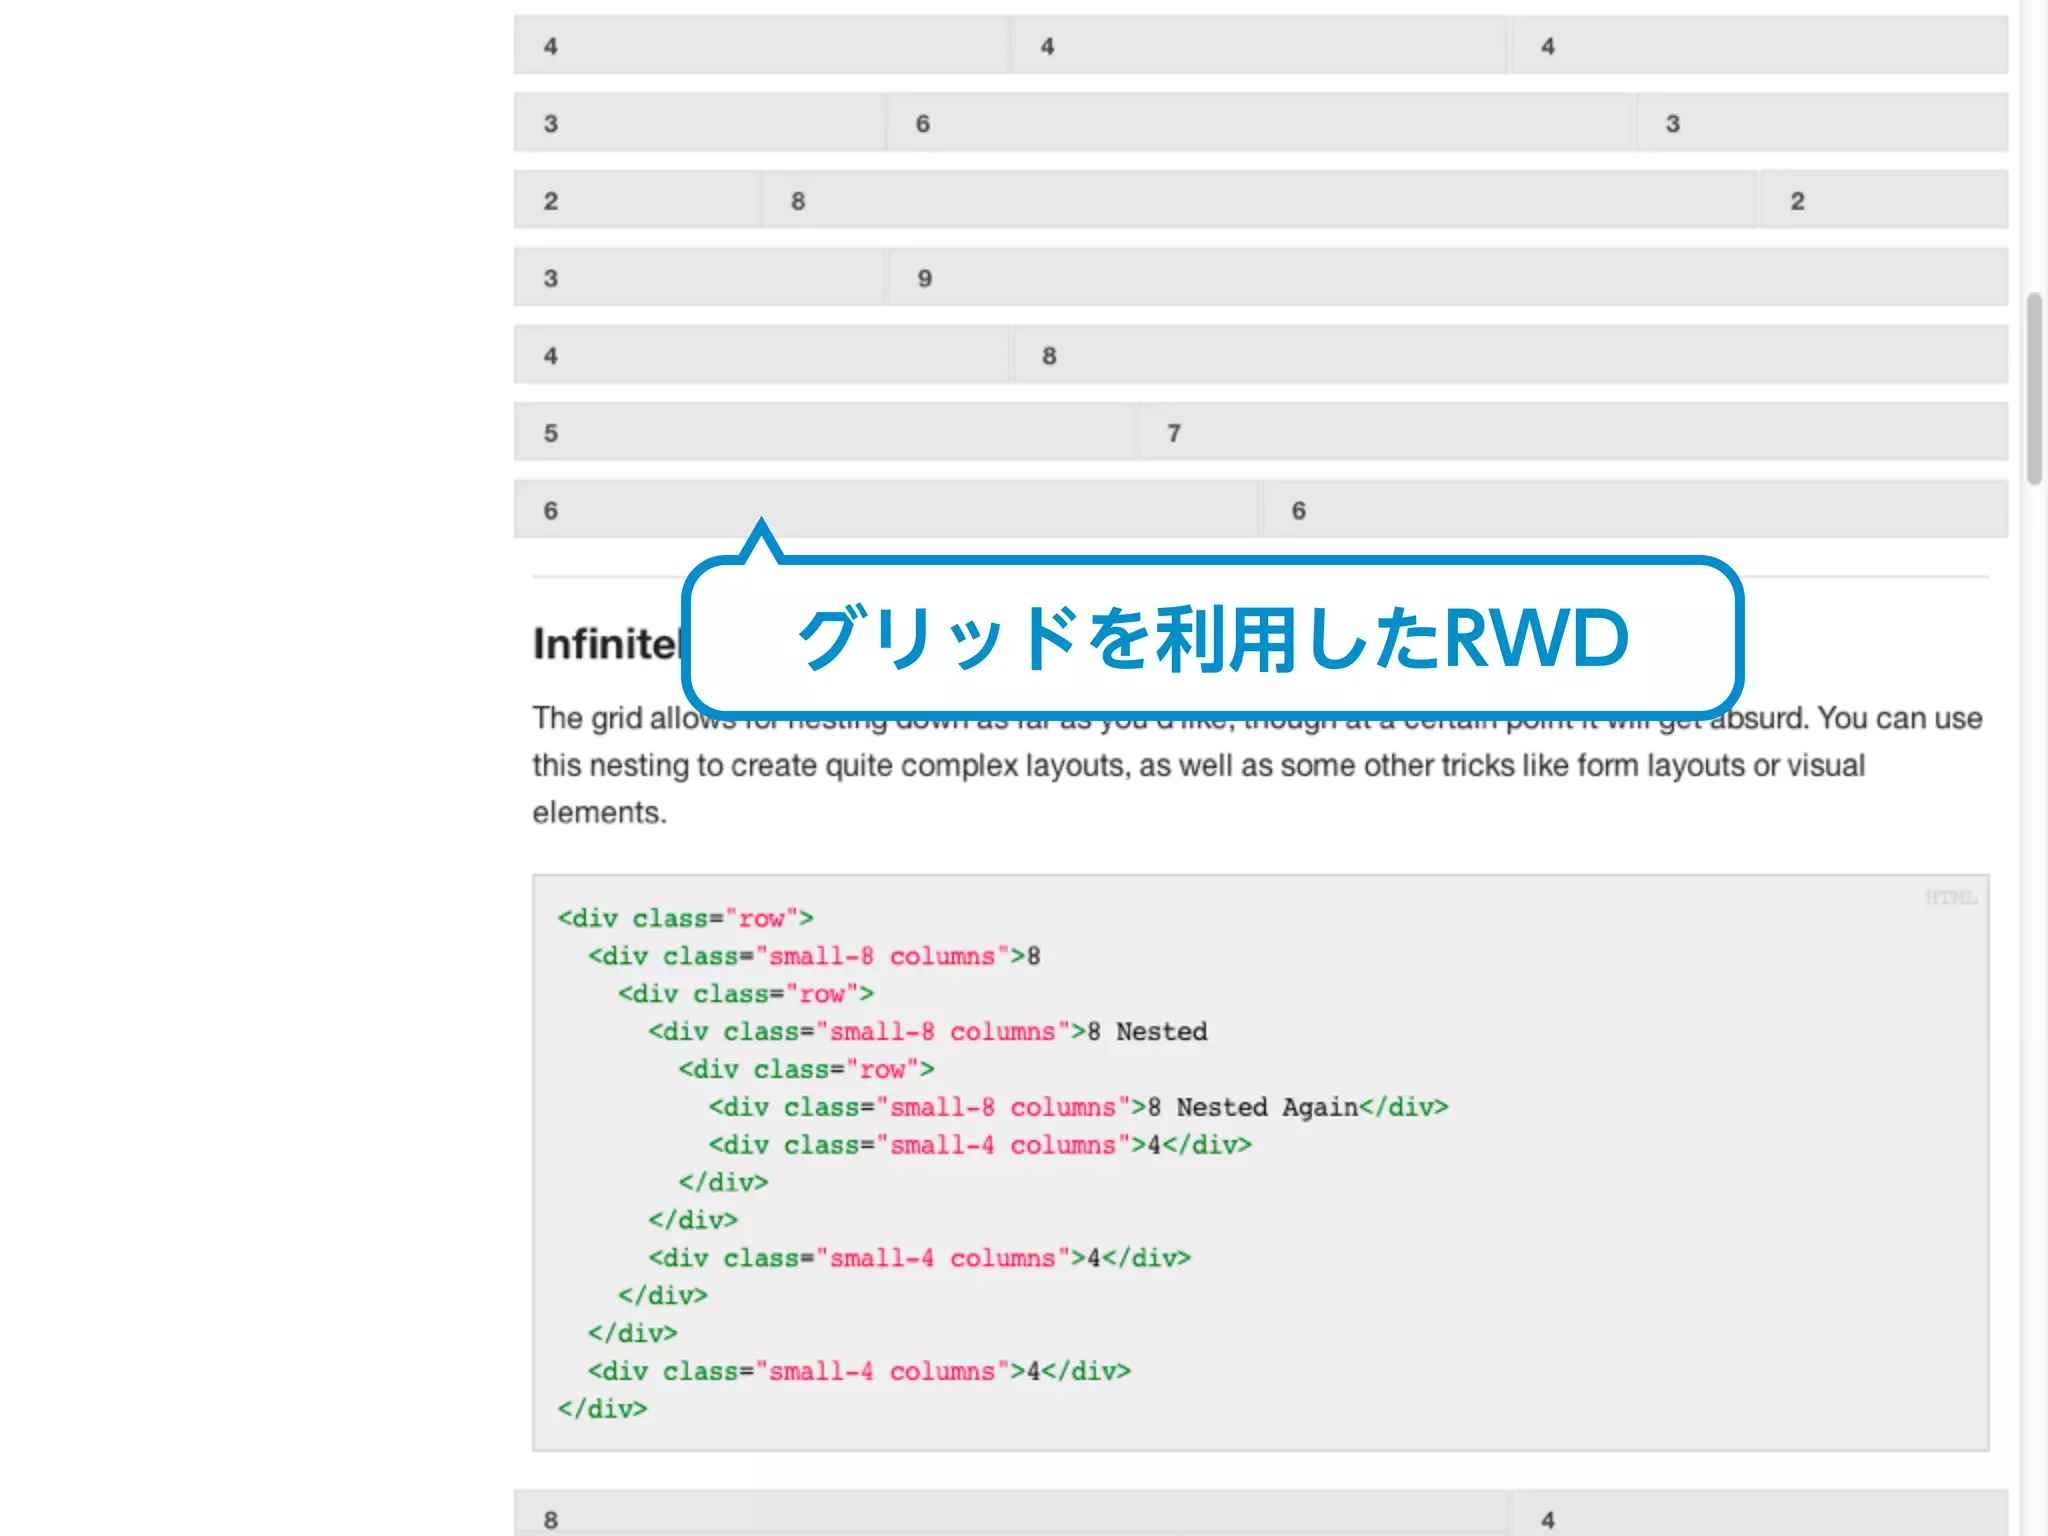Click the "8" cell in the 4-8 row
Viewport: 2048px width, 1536px height.
(x=1510, y=355)
